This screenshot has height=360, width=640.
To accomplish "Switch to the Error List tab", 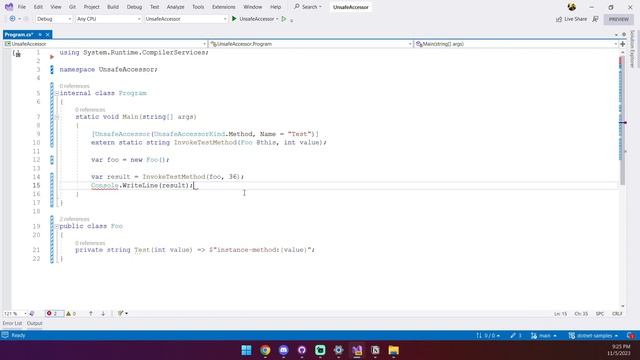I will pos(12,323).
